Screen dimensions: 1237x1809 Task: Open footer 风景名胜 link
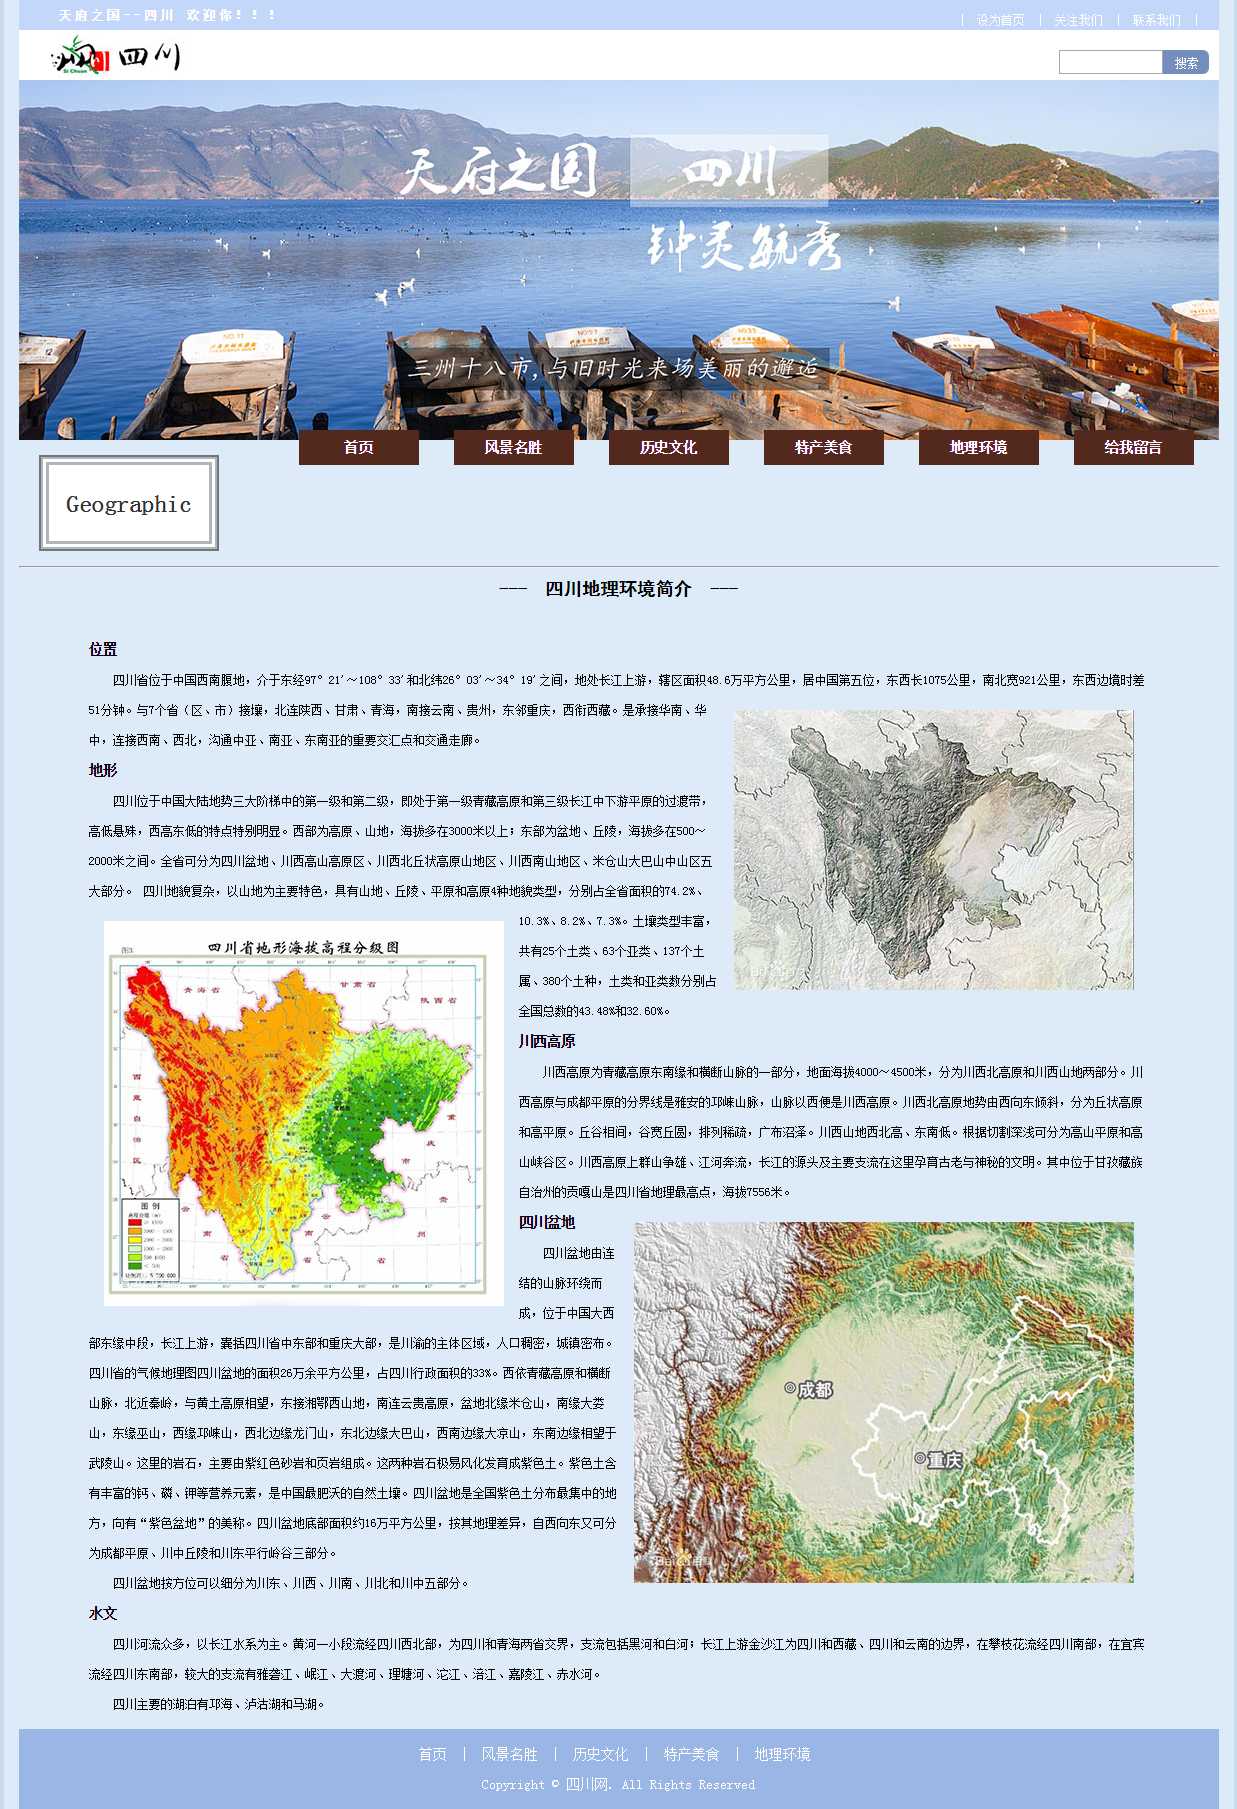point(509,1754)
